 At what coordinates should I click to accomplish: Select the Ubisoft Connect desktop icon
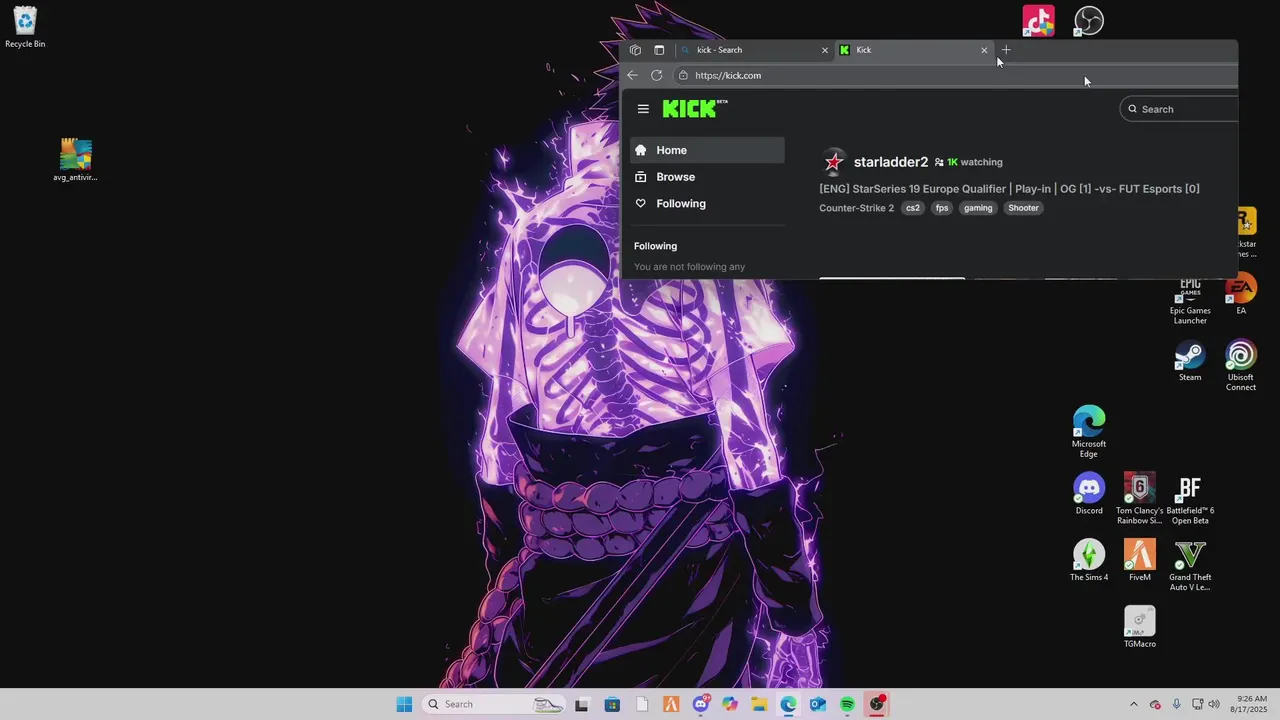click(x=1241, y=366)
